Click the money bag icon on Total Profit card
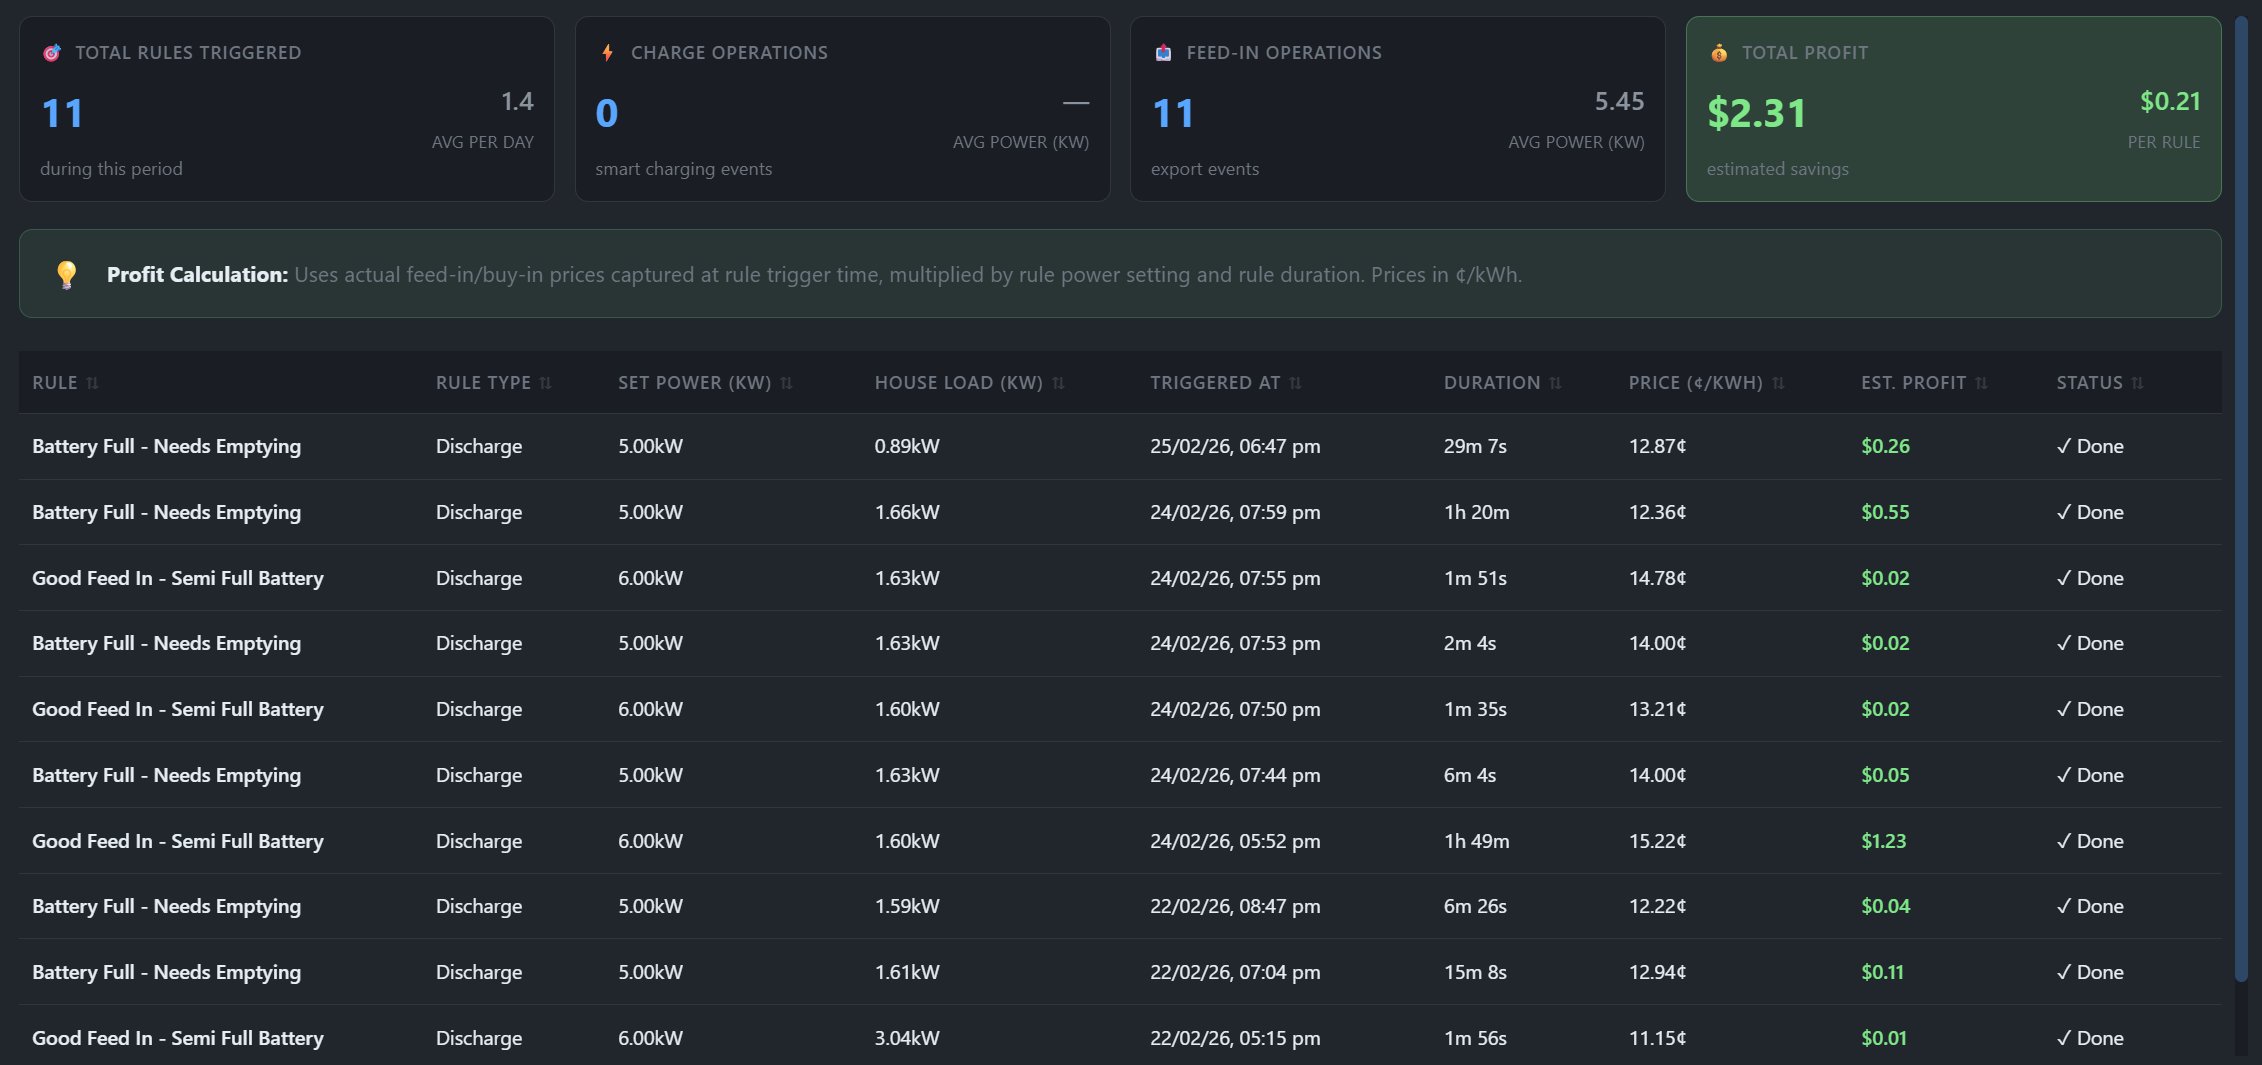The width and height of the screenshot is (2262, 1065). 1718,53
